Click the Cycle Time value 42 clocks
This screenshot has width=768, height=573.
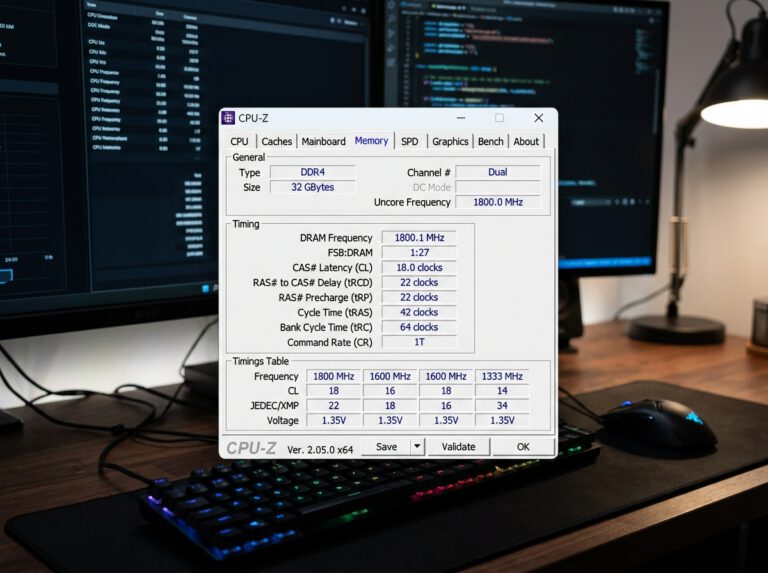419,312
